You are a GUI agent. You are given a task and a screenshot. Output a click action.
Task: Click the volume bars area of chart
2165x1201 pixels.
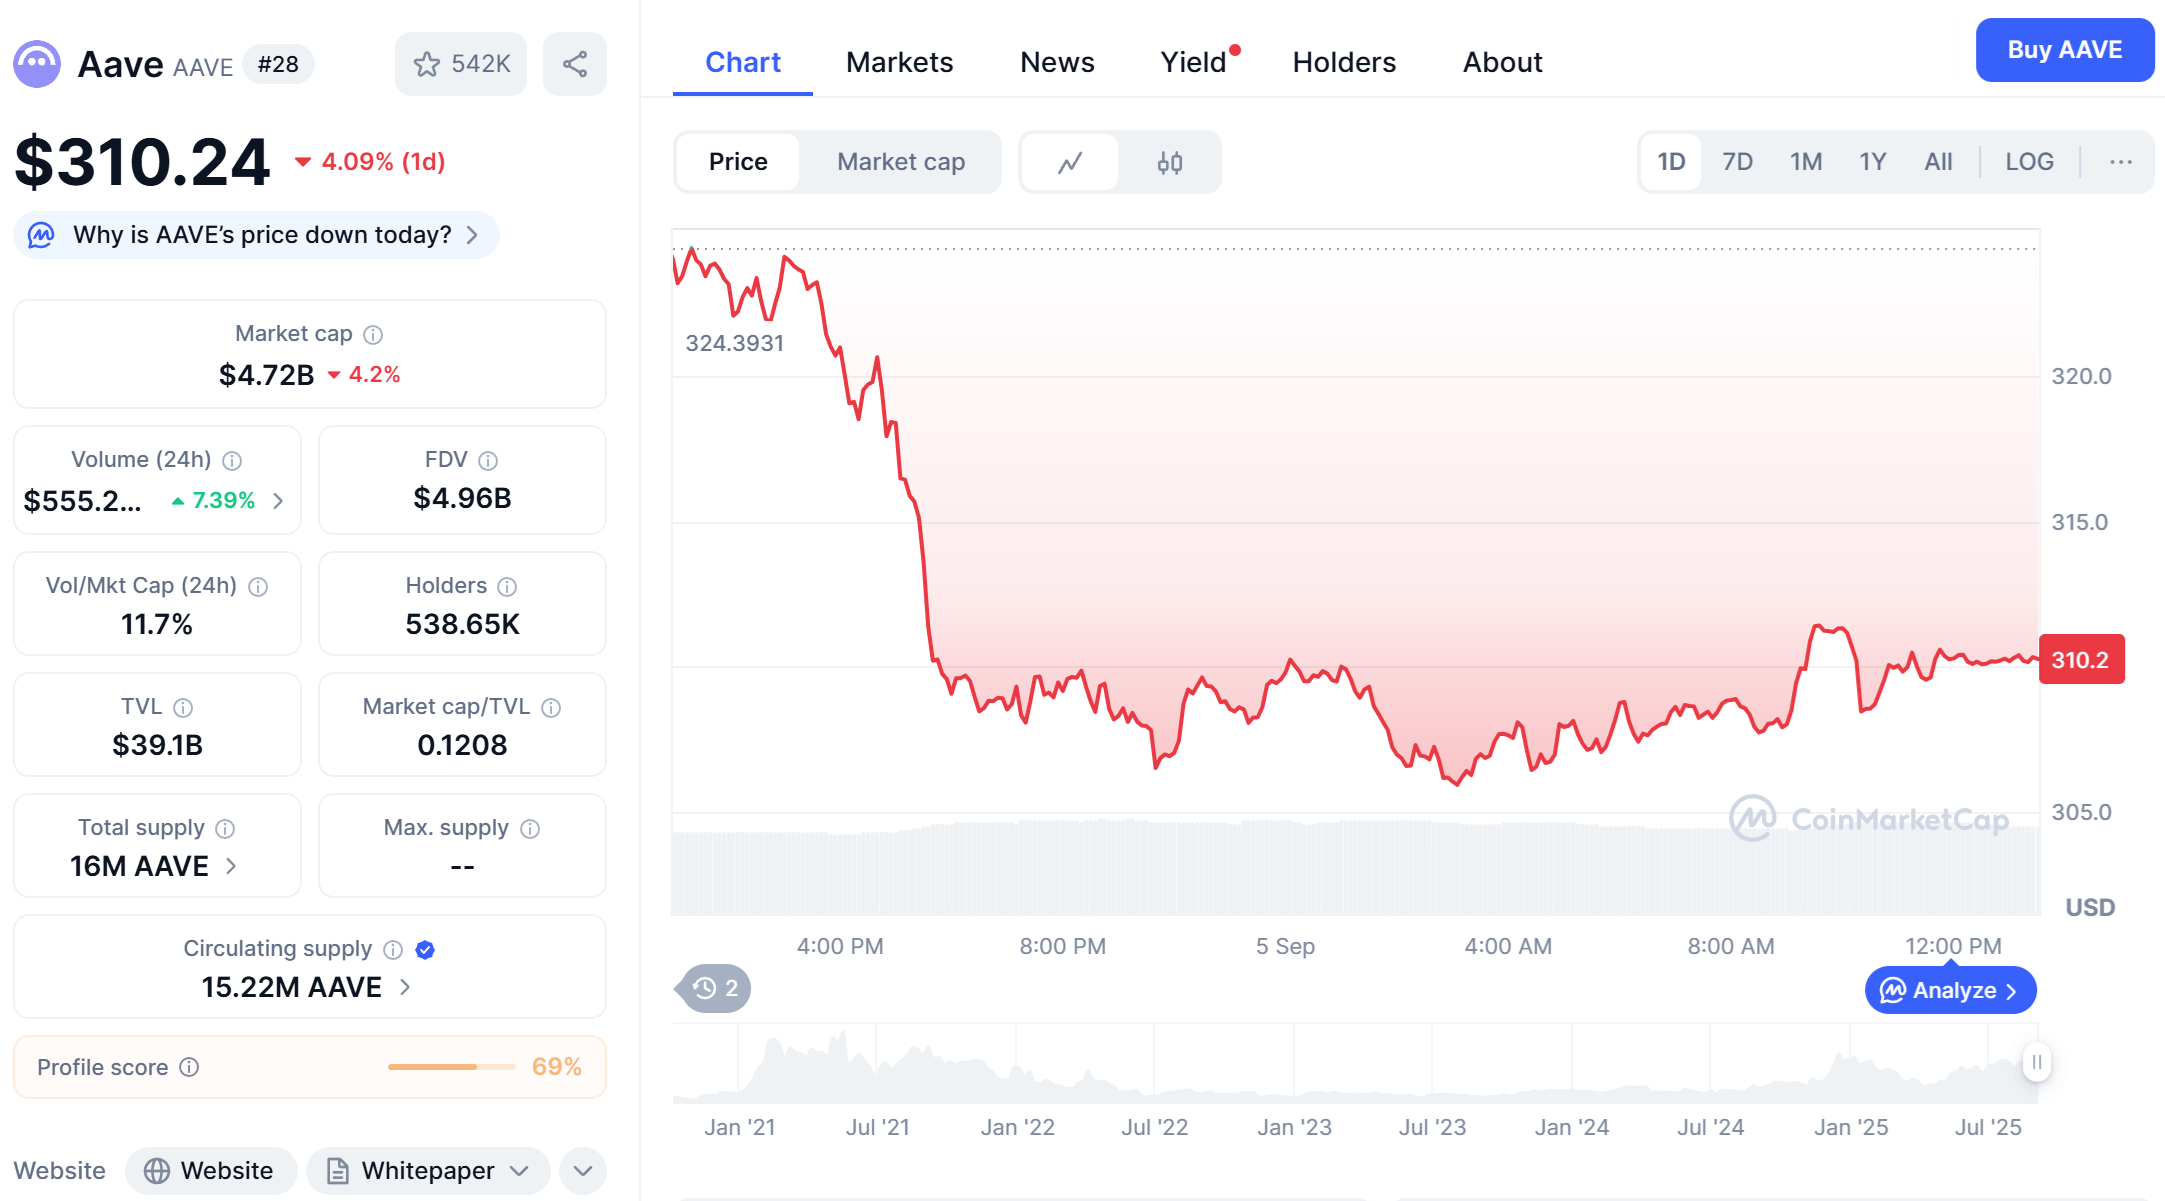[x=1355, y=868]
